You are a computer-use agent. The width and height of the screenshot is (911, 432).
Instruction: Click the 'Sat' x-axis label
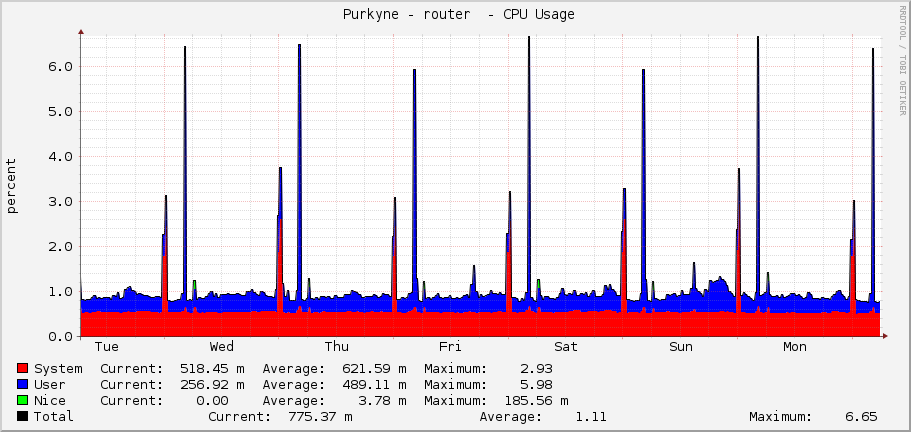pos(566,347)
